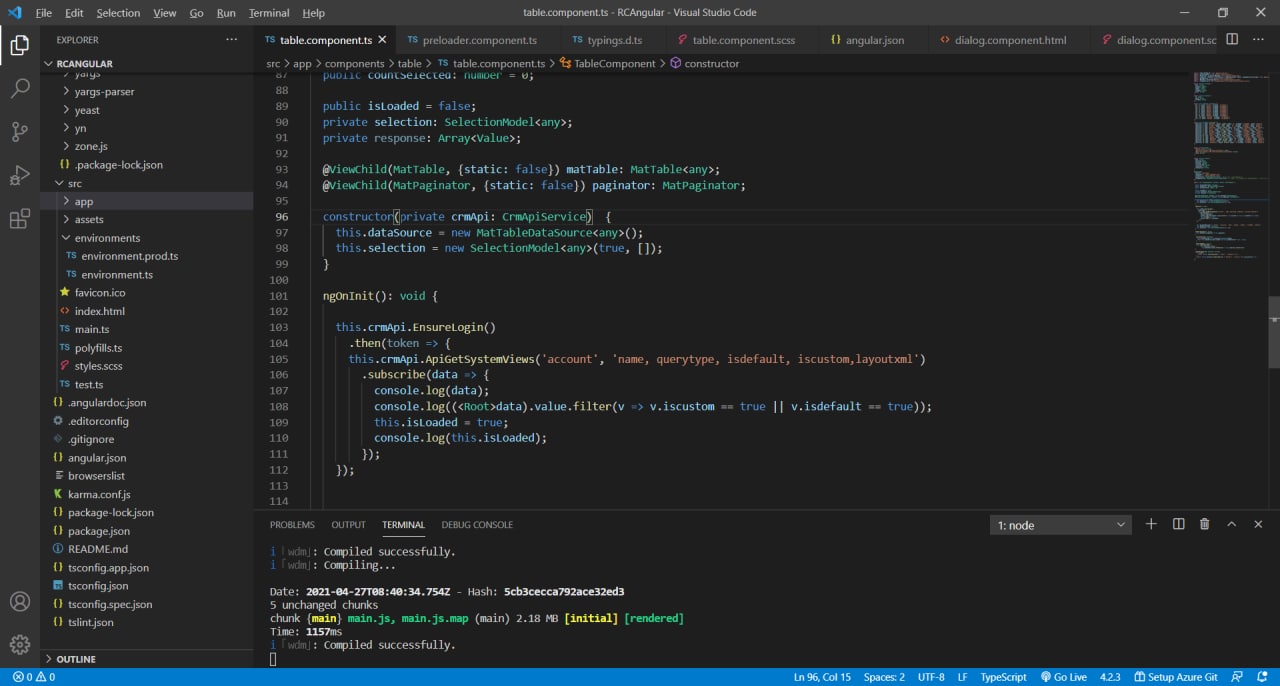Screen dimensions: 1280x686
Task: Kill terminal with the trash icon
Action: 1204,524
